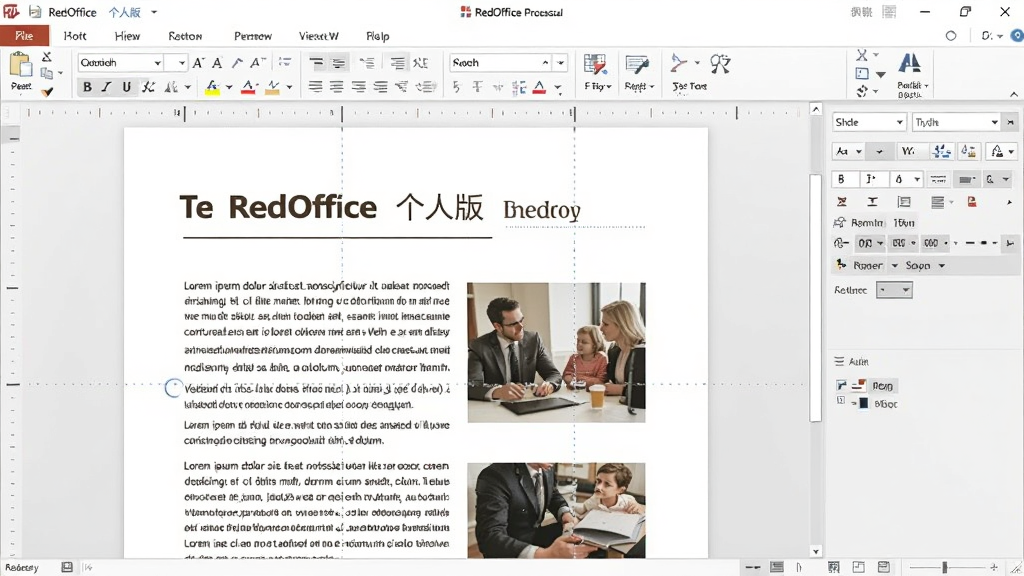Click the vertical scrollbar up arrow
The width and height of the screenshot is (1024, 576).
pos(816,109)
